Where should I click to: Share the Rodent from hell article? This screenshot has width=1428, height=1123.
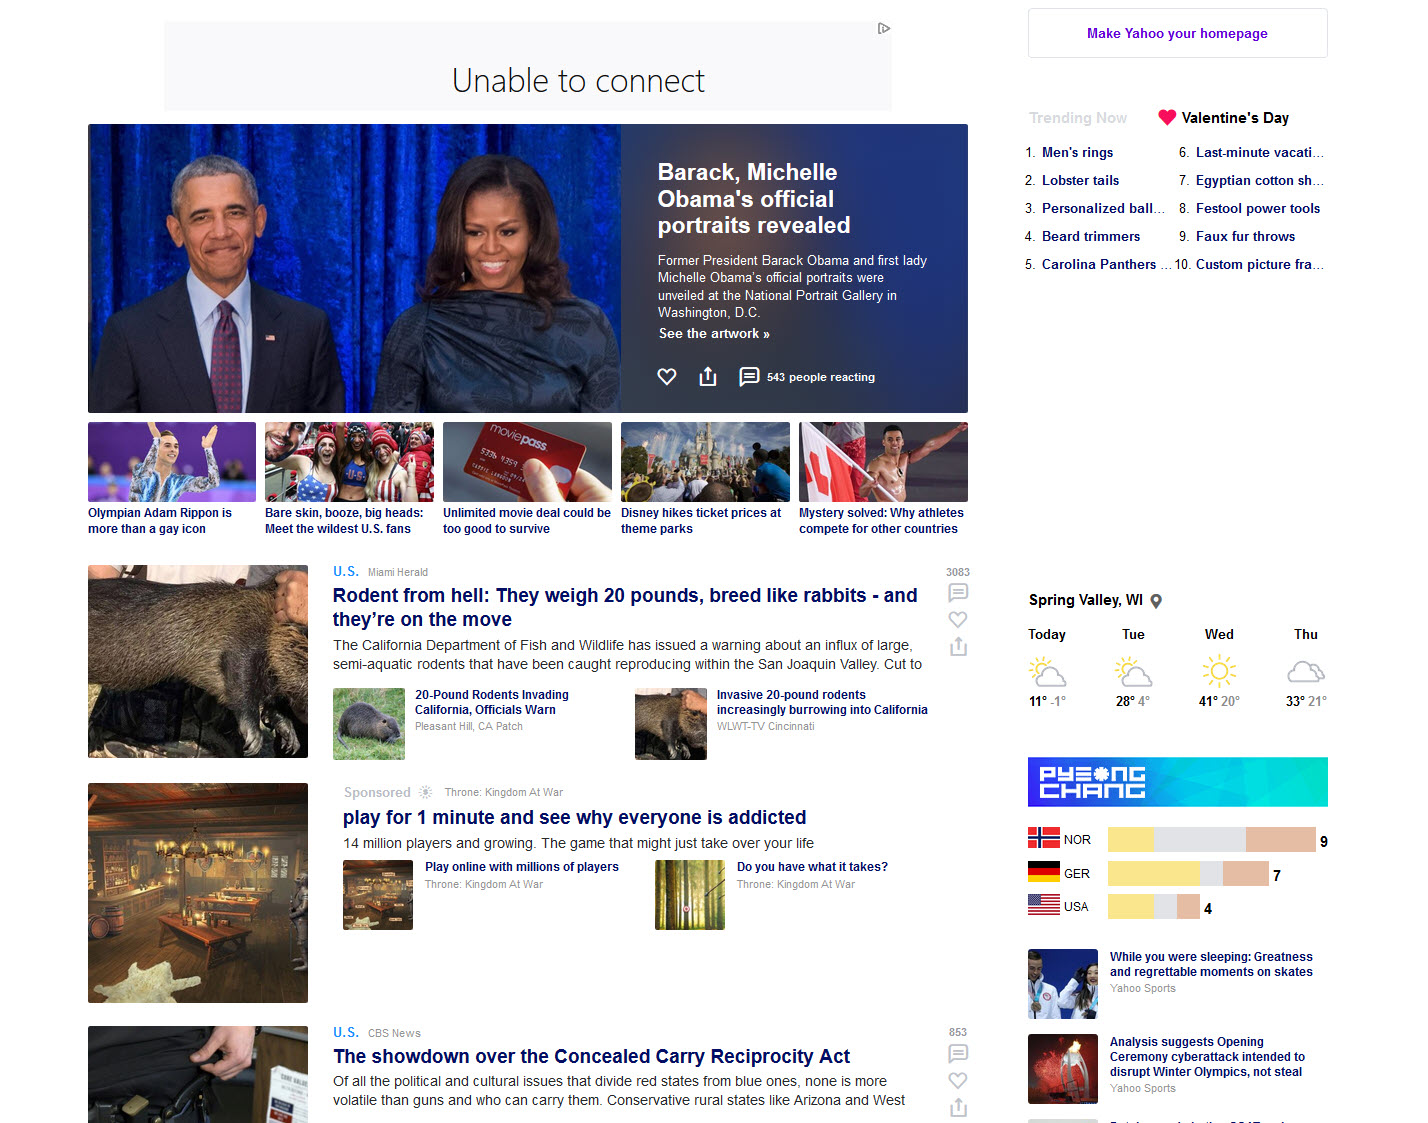(958, 646)
